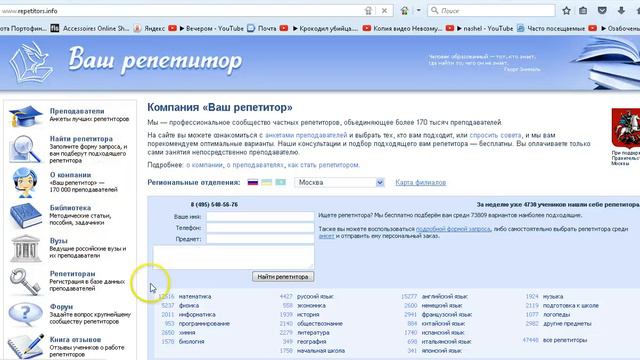Image resolution: width=640 pixels, height=360 pixels.
Task: Open the Найти репетитора menu heading
Action: pos(81,139)
